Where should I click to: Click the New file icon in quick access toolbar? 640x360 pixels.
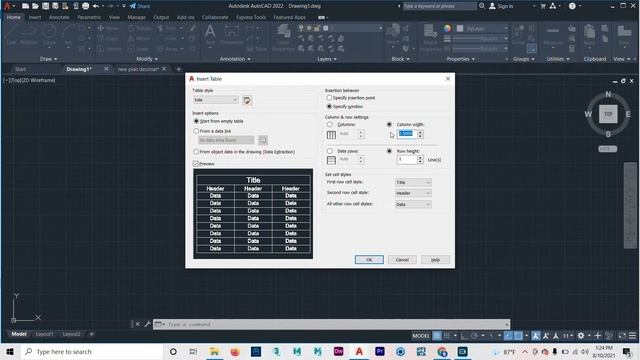pos(25,6)
